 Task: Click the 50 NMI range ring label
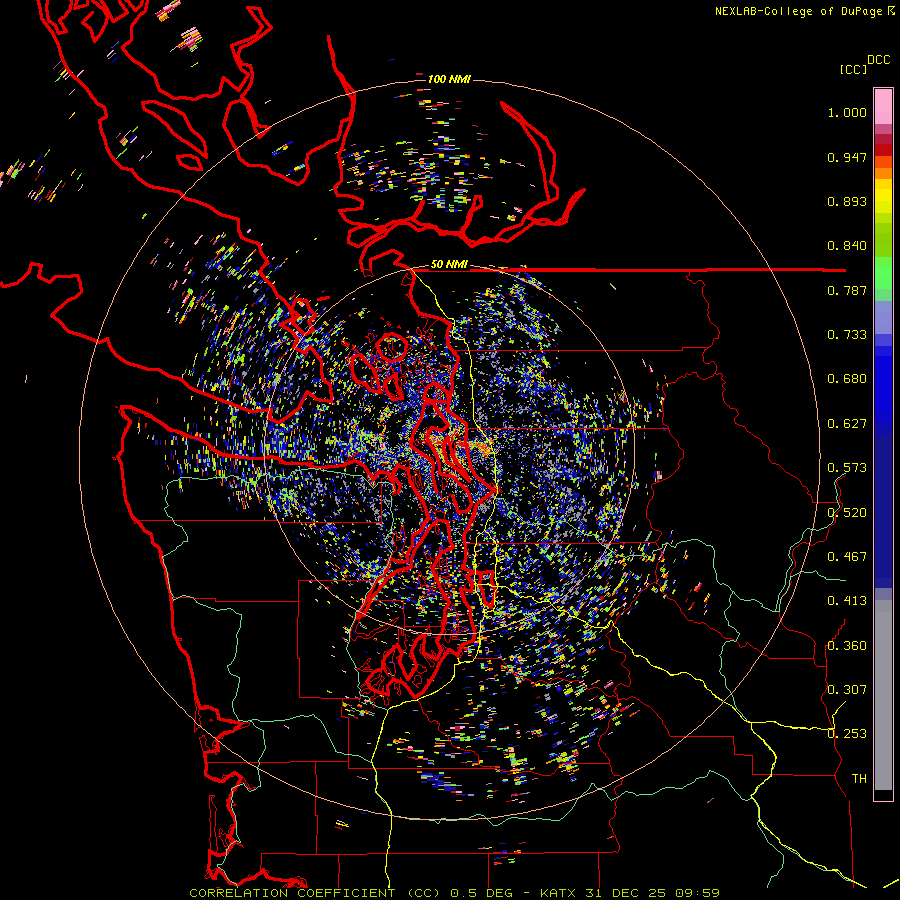click(449, 264)
